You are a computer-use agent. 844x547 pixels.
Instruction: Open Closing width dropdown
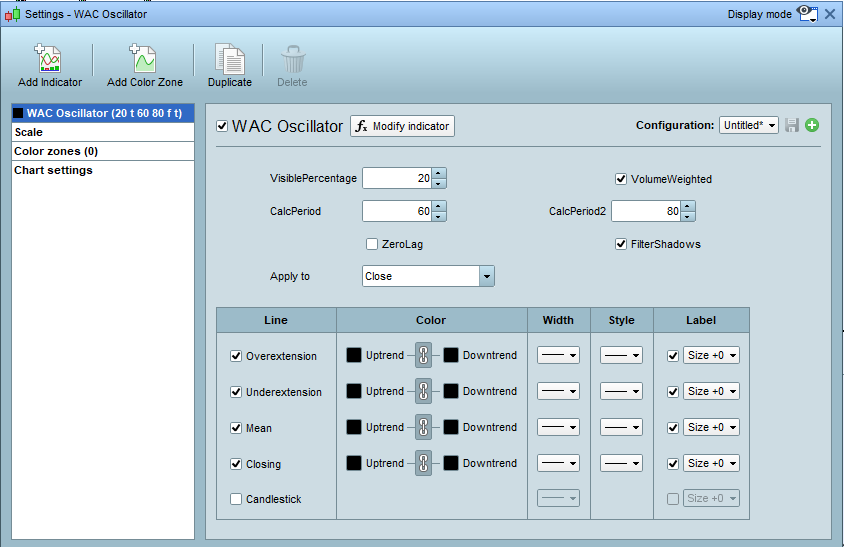click(x=558, y=463)
